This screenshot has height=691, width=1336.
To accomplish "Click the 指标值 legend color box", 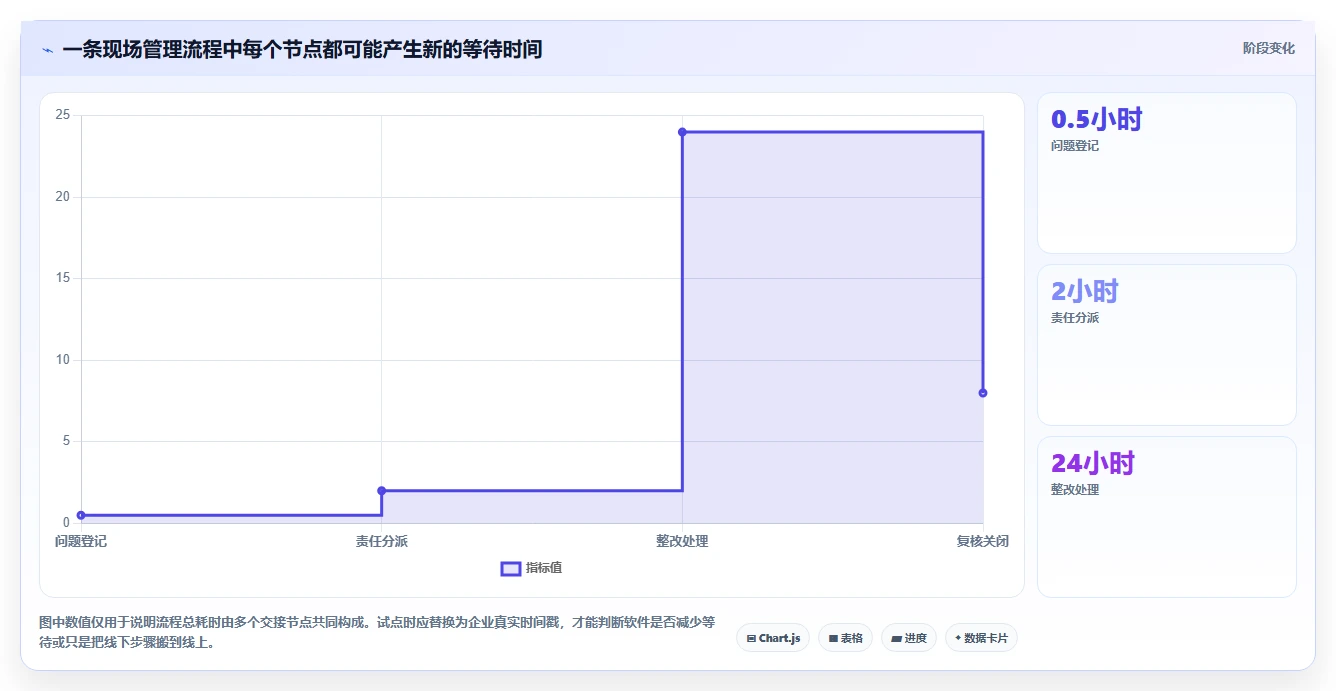I will pyautogui.click(x=510, y=568).
